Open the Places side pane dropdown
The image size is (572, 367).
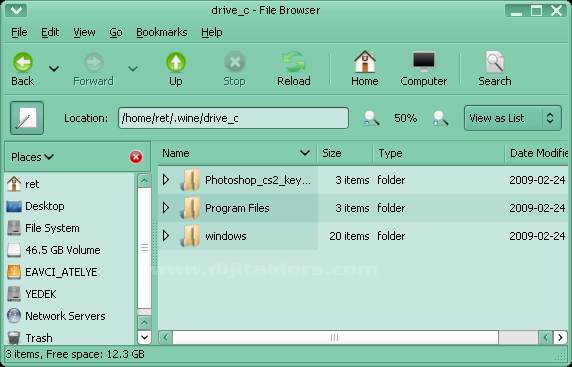coord(32,157)
